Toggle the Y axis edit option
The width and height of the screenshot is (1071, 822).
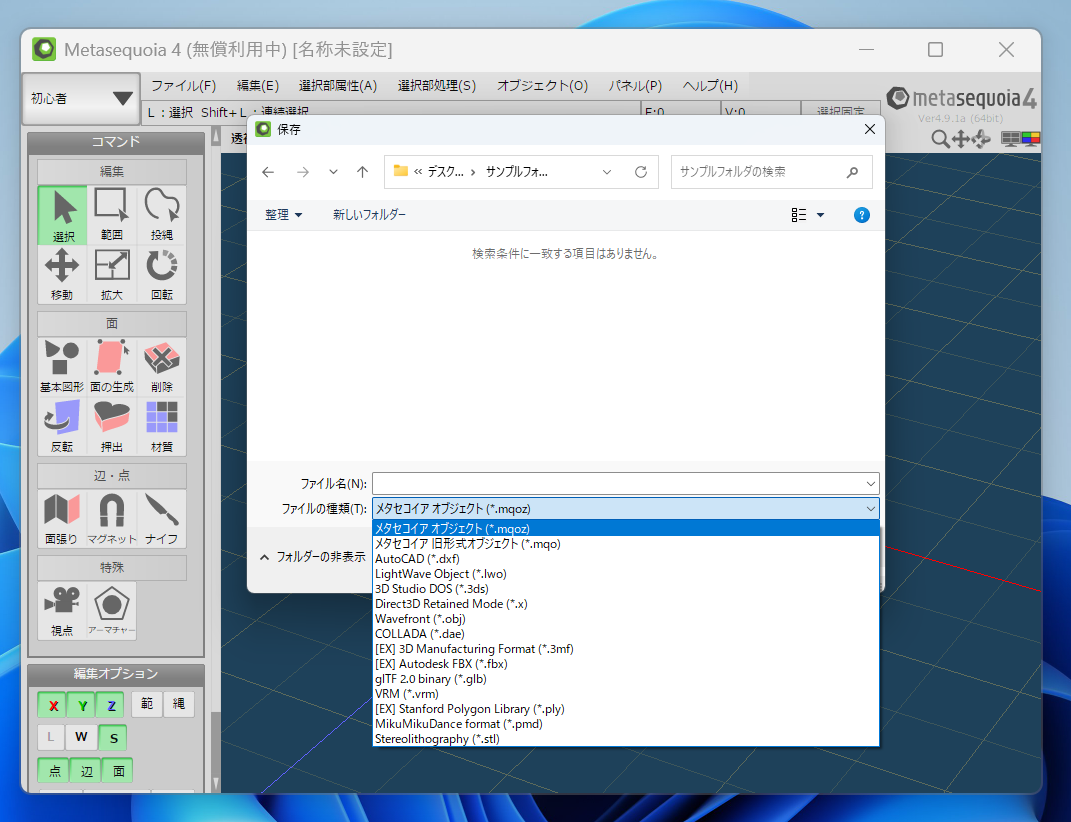pyautogui.click(x=82, y=705)
